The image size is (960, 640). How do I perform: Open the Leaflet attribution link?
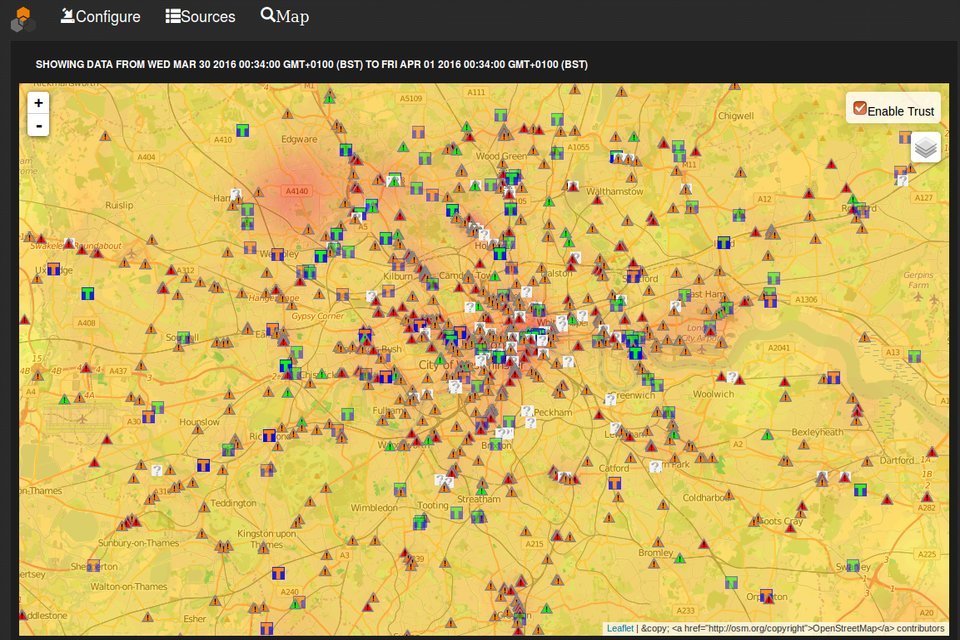point(620,628)
